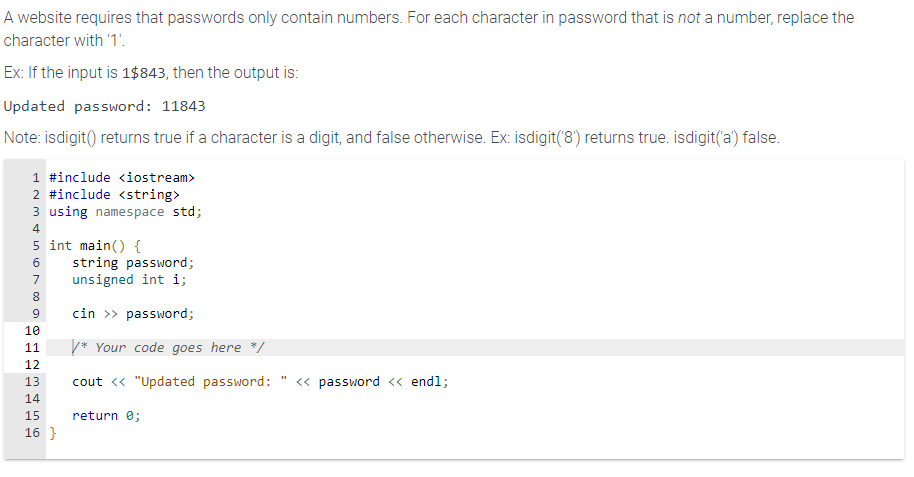Click the closing brace on line 16

click(52, 433)
